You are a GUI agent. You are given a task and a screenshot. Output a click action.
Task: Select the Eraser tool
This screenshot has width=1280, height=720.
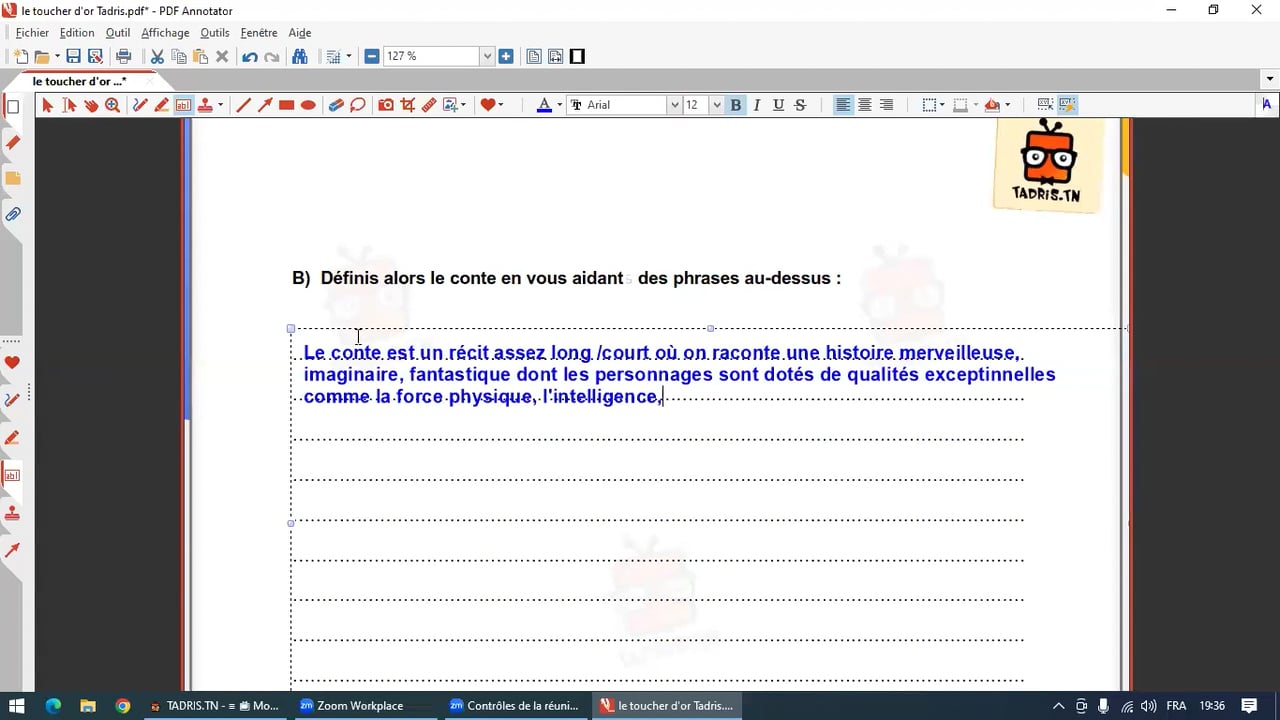coord(336,105)
